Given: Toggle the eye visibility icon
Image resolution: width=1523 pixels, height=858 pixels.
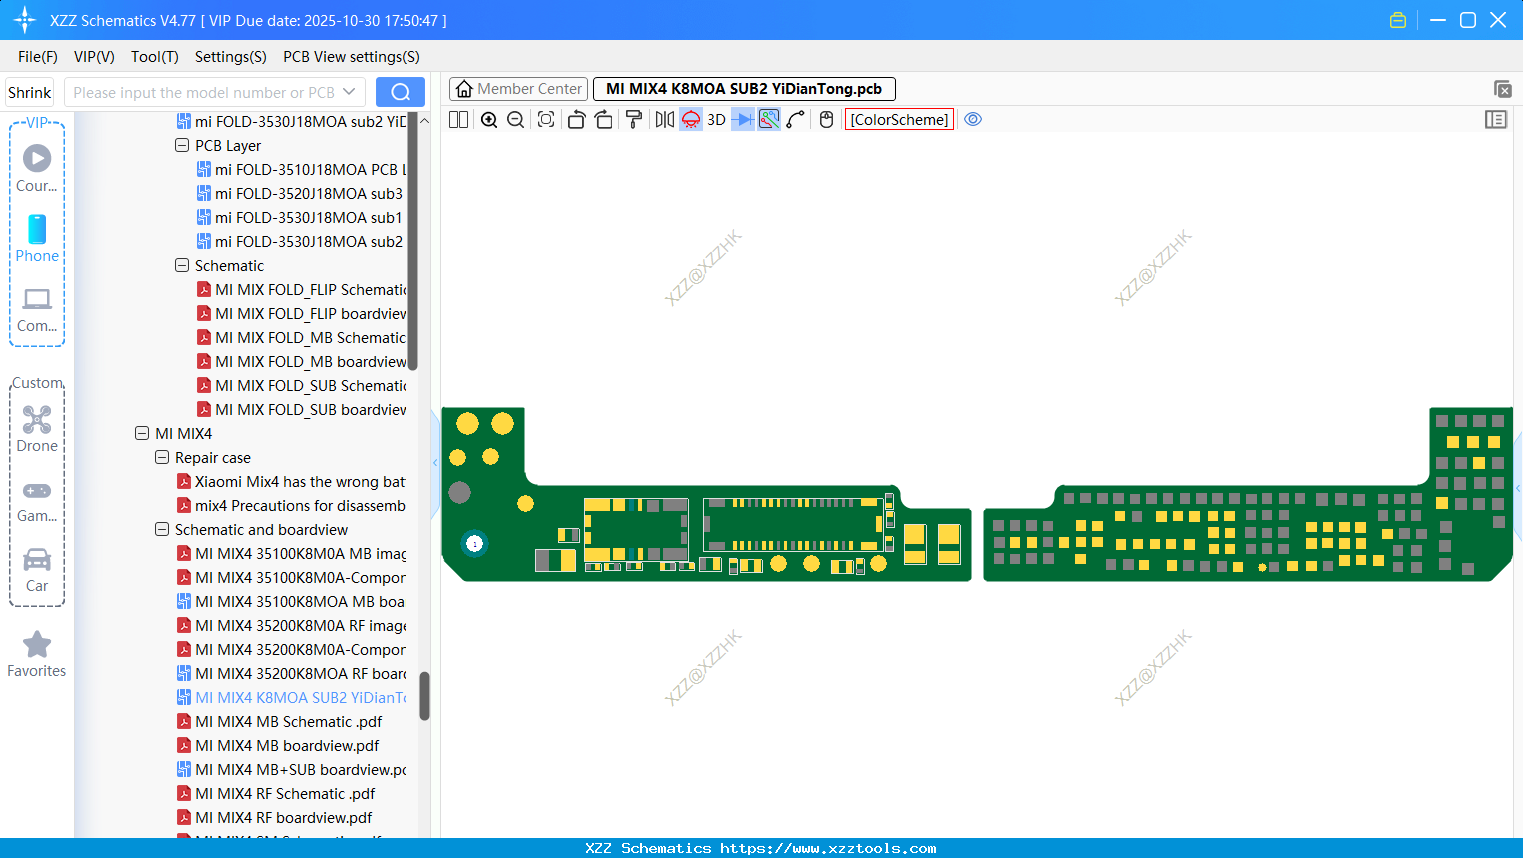Looking at the screenshot, I should 973,120.
